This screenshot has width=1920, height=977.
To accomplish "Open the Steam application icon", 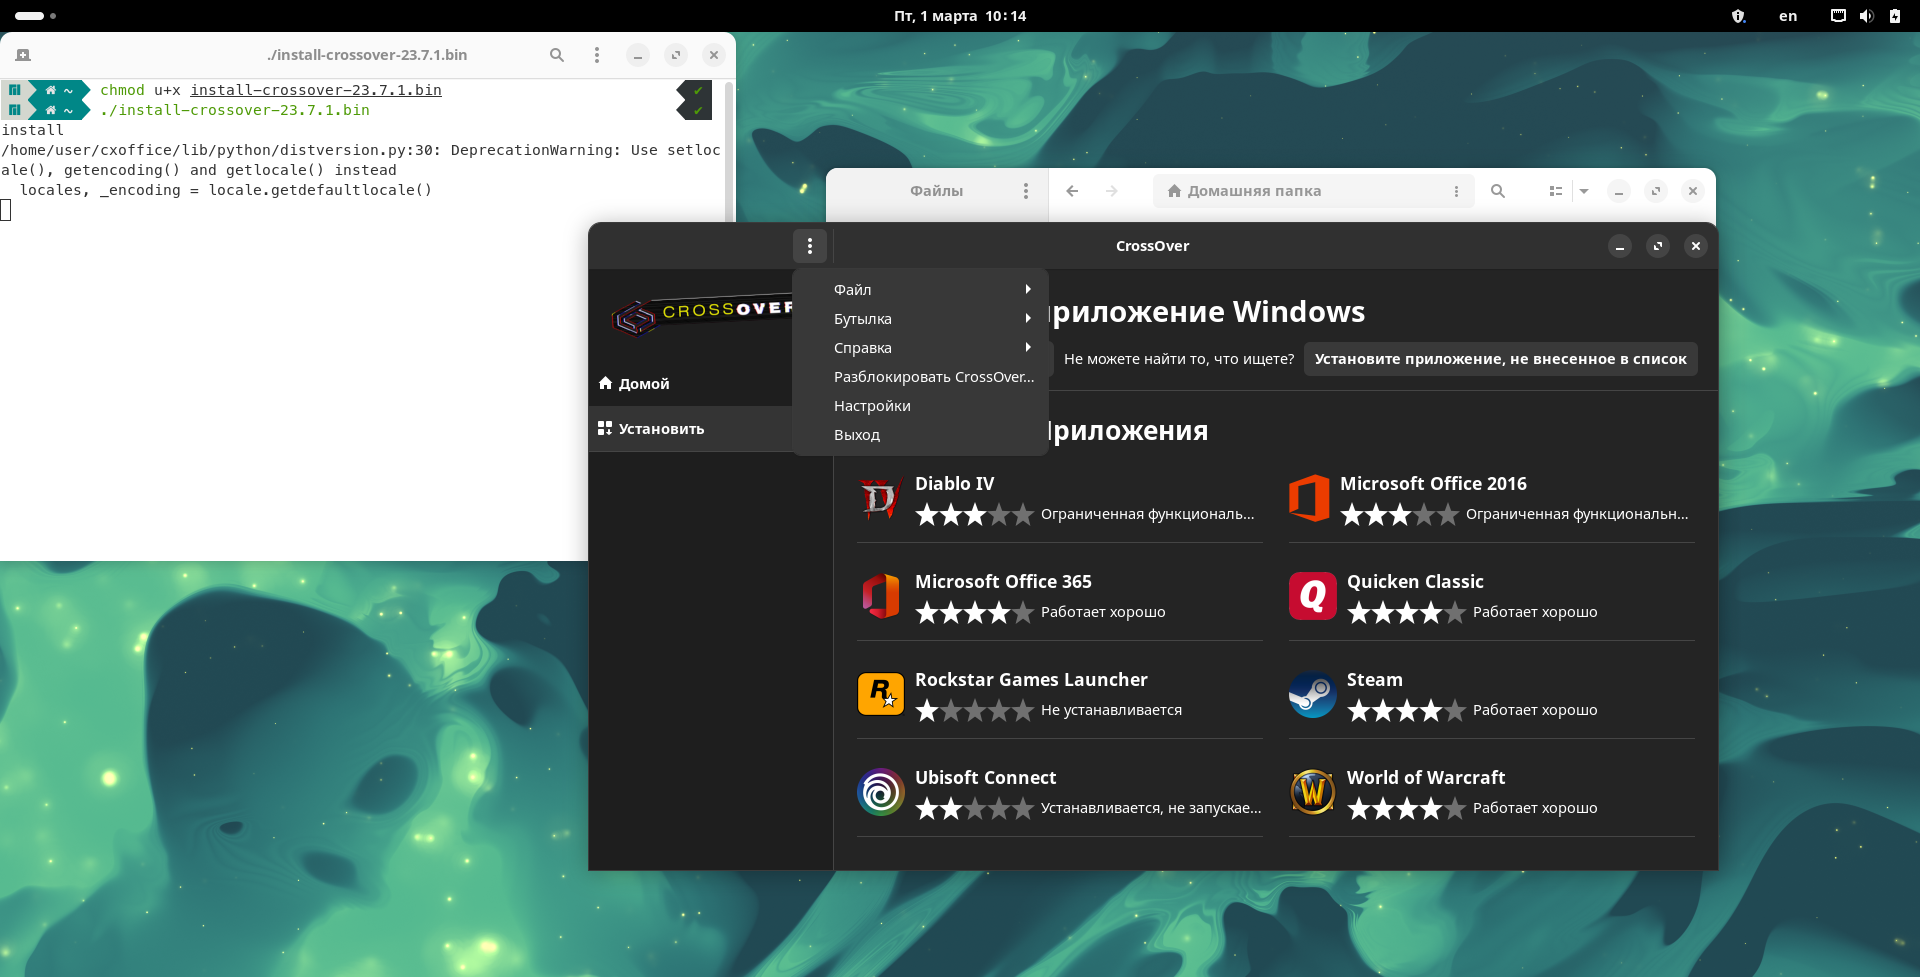I will (x=1312, y=694).
